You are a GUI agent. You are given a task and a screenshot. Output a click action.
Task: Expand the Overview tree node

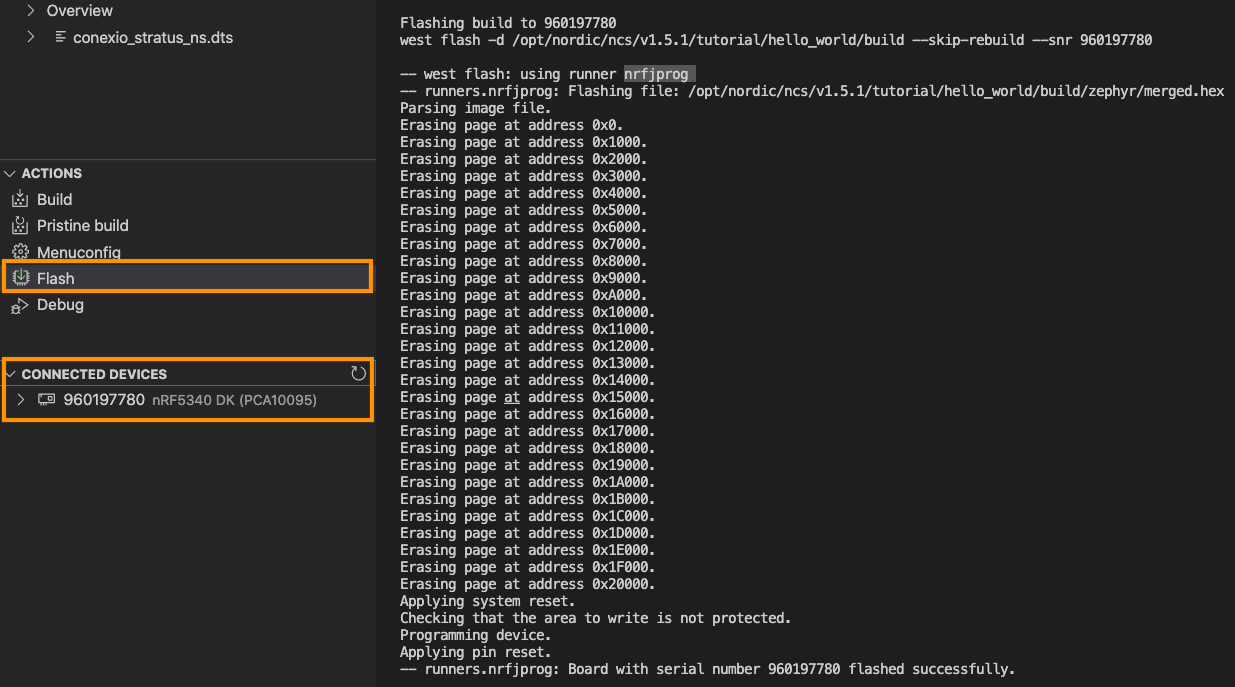[30, 11]
